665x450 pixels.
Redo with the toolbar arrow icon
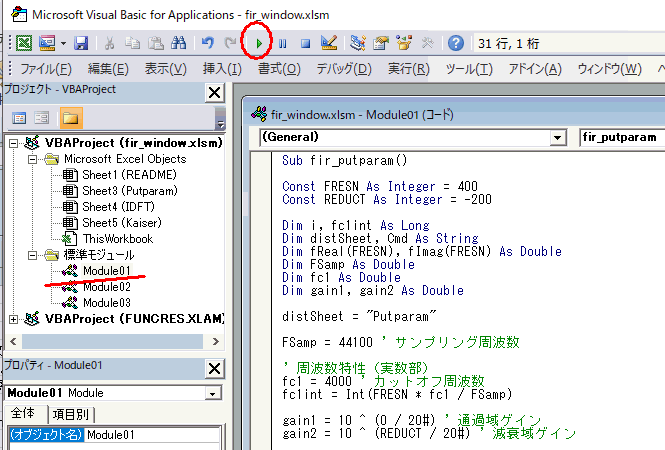tap(230, 43)
